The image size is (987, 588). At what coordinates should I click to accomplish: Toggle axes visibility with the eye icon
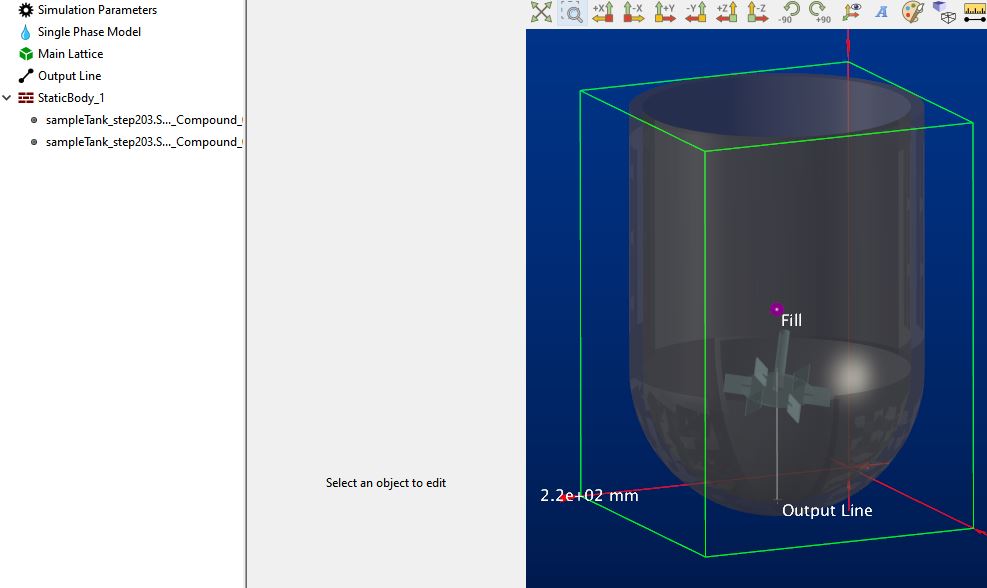[x=851, y=11]
